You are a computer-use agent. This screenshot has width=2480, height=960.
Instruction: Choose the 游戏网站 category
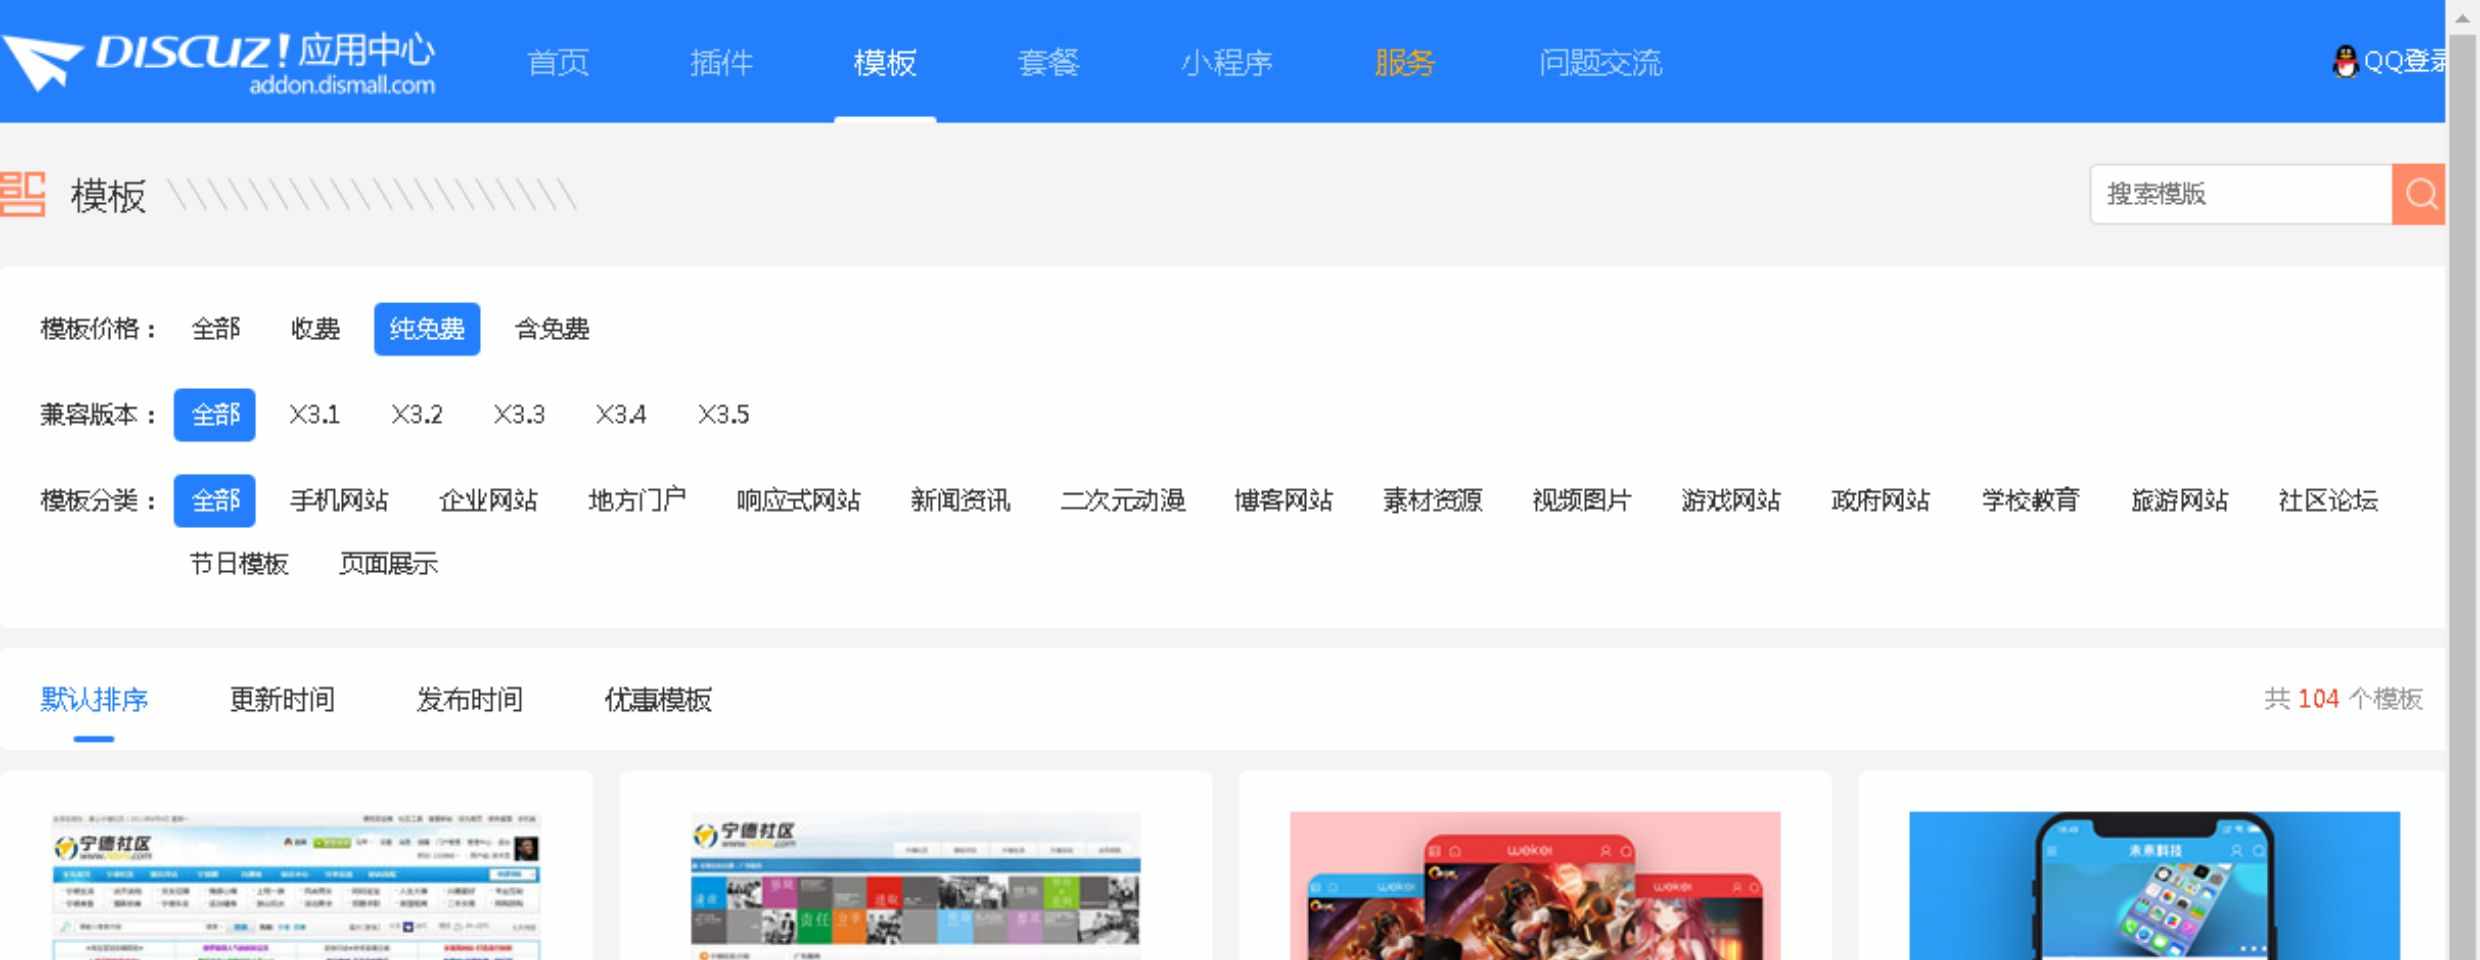(1730, 501)
